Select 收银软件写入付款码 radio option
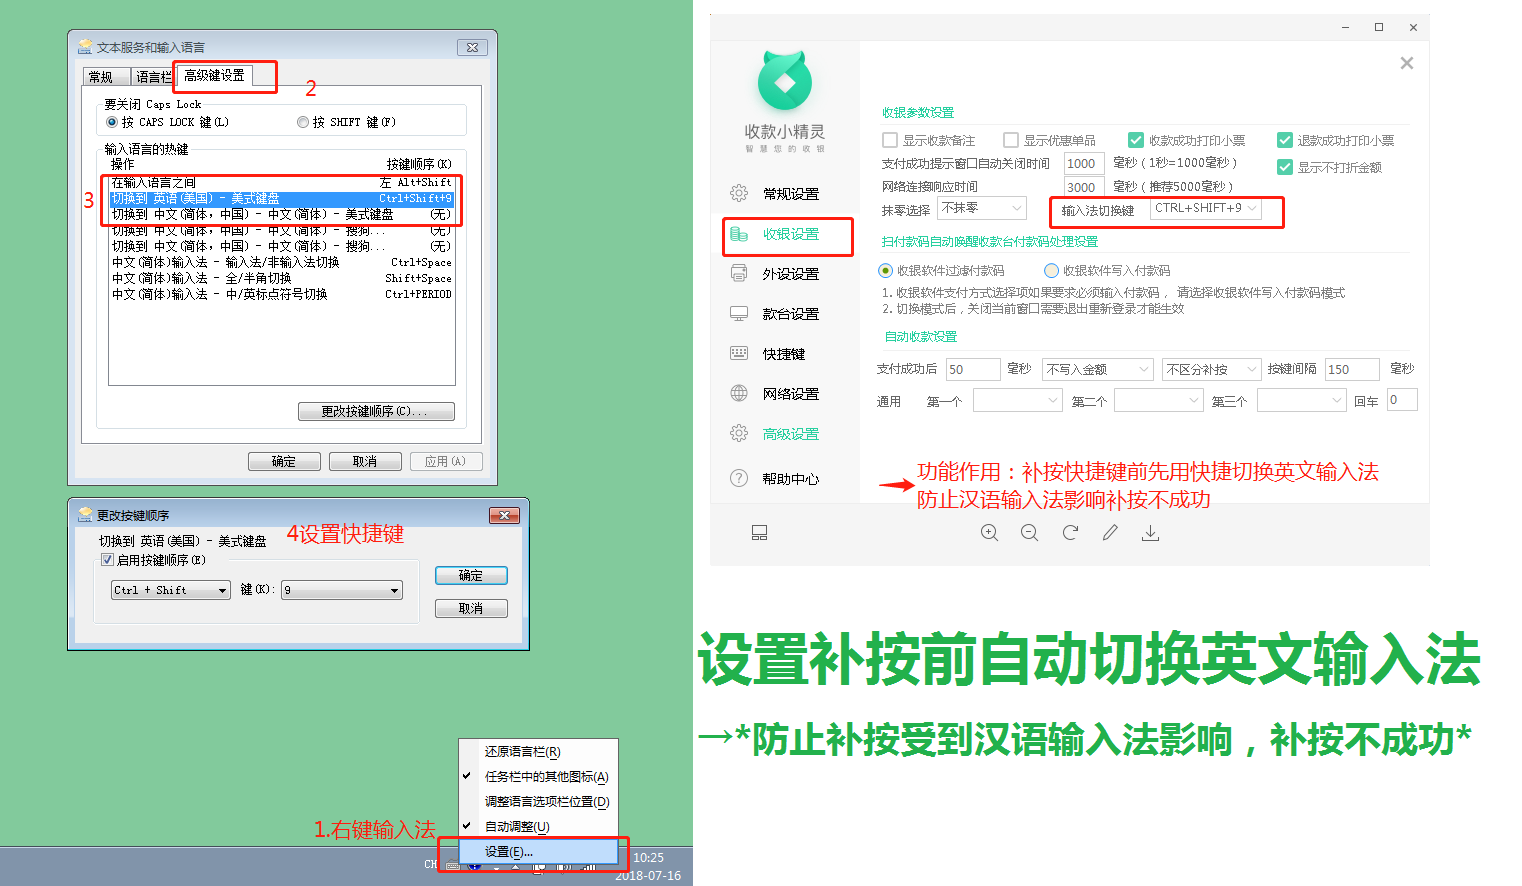This screenshot has height=886, width=1522. [1051, 270]
